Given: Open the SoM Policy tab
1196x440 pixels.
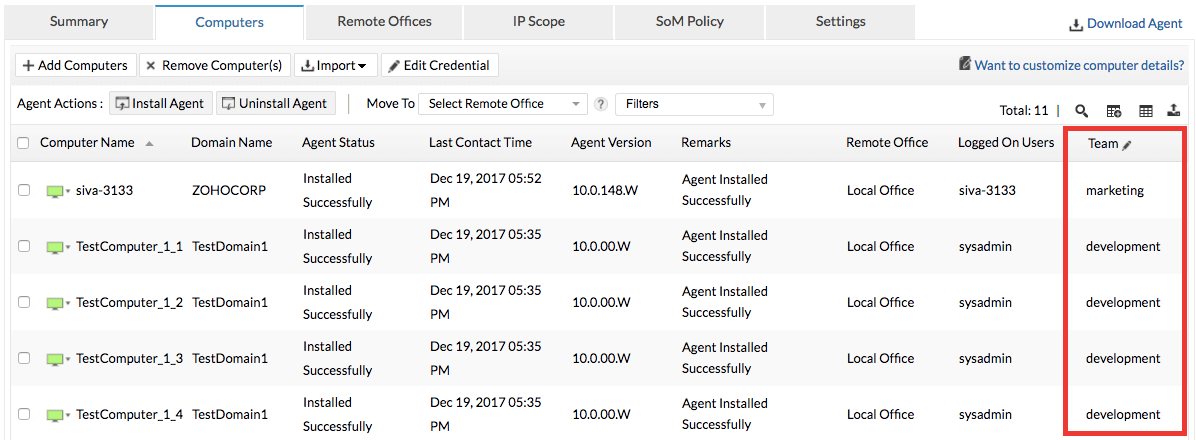Looking at the screenshot, I should click(x=689, y=21).
